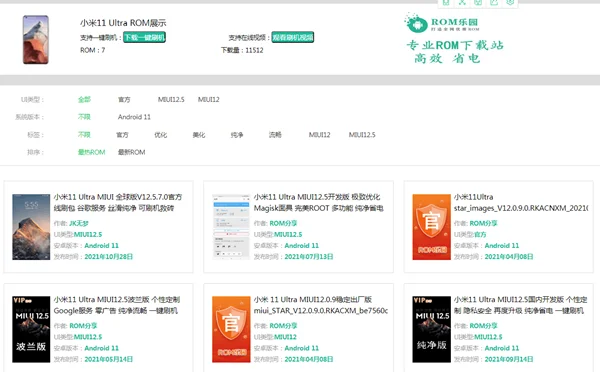Open the MIUI12.5国内开发版 ROM title
The width and height of the screenshot is (600, 372).
coord(520,305)
